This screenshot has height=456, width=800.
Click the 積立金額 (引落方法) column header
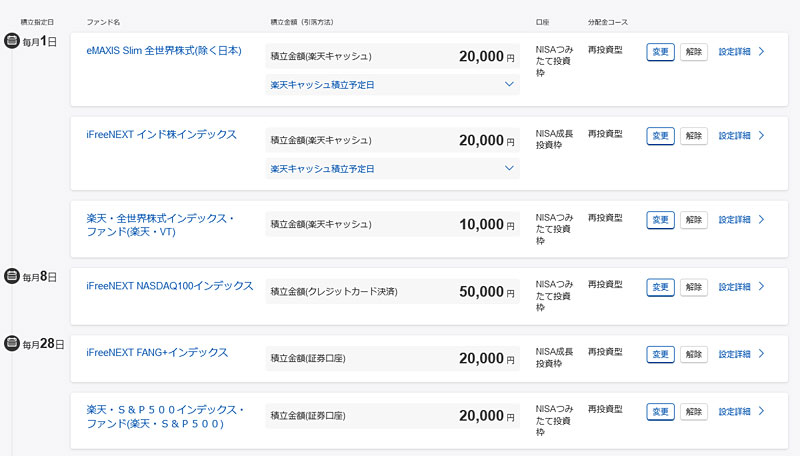tap(302, 22)
